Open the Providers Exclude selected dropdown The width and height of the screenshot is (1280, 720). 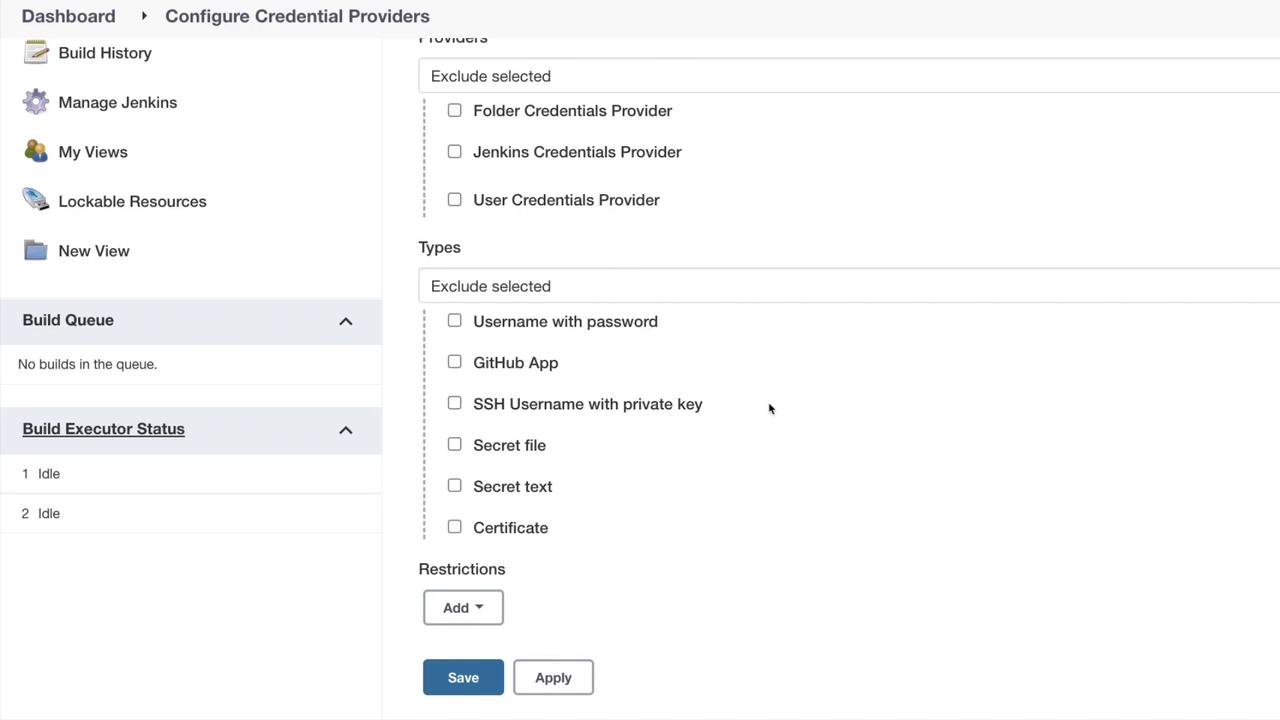[850, 76]
